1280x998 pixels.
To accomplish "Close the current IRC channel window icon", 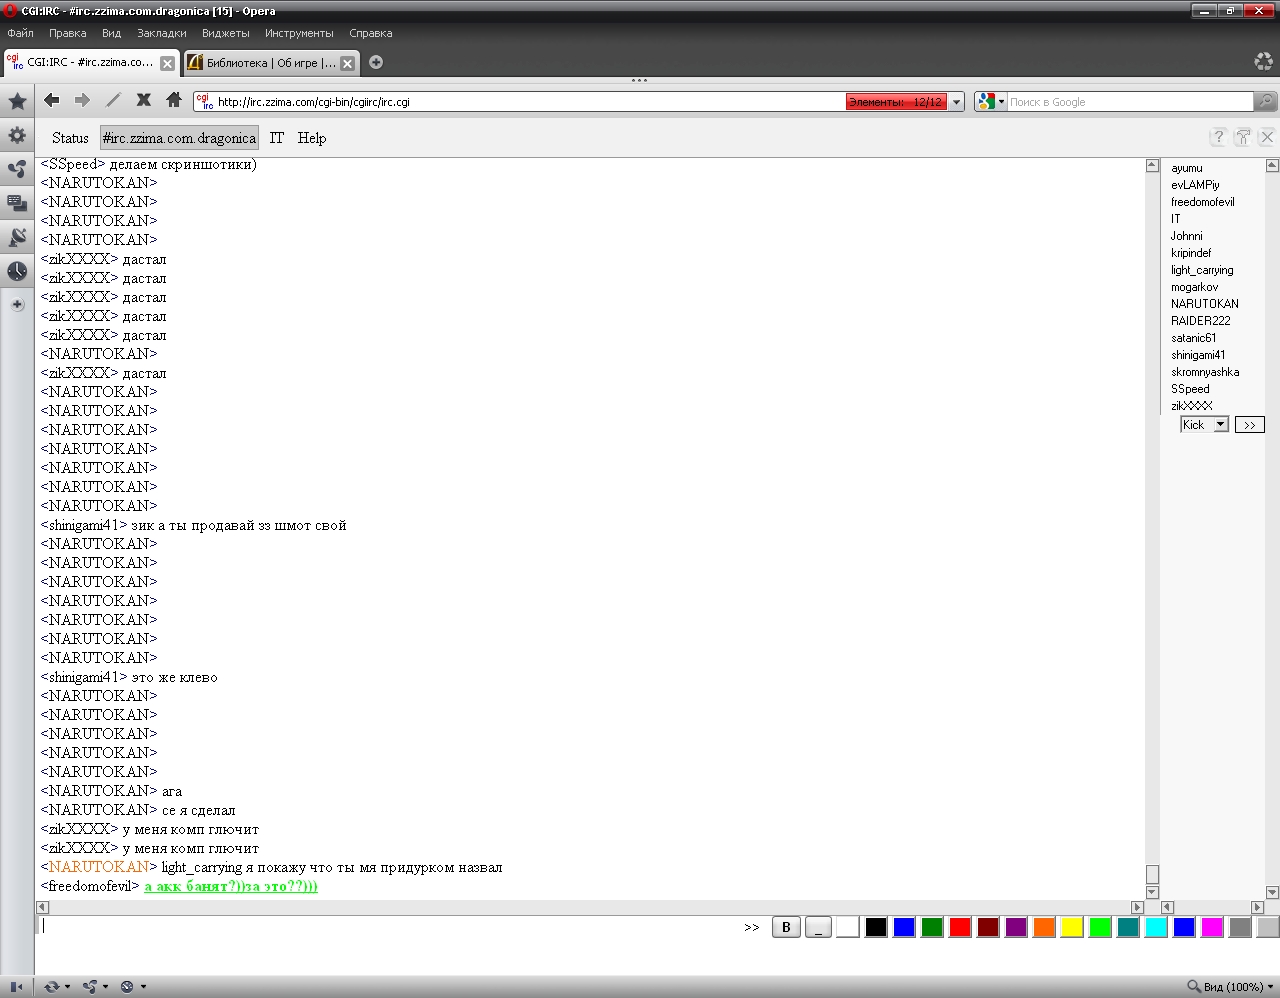I will click(1267, 137).
